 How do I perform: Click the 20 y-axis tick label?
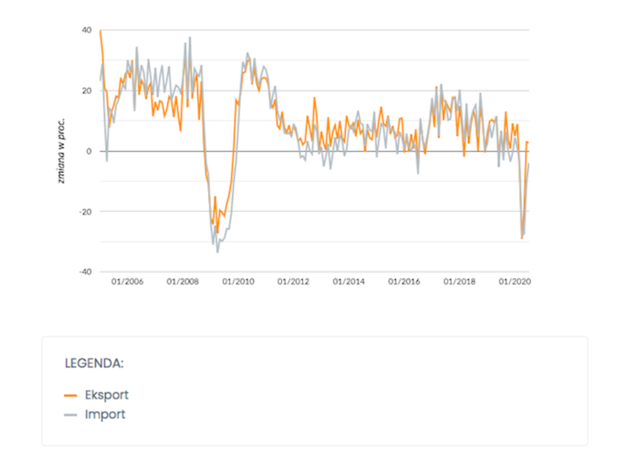[x=87, y=91]
